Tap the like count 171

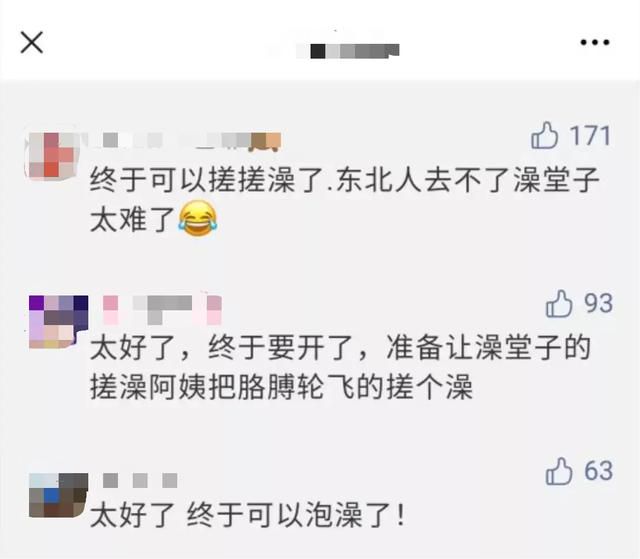(590, 136)
